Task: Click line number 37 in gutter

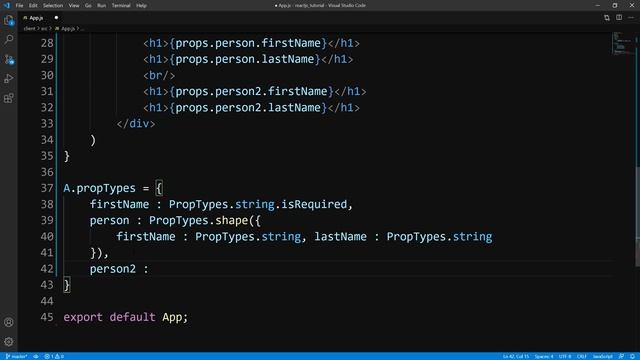Action: 47,188
